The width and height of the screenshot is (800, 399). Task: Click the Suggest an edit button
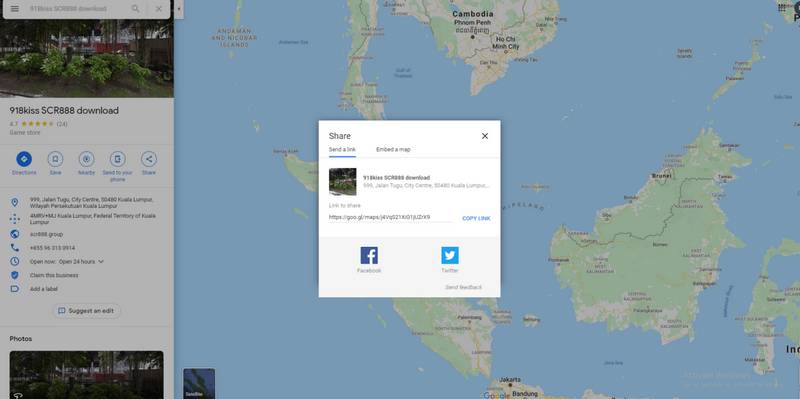coord(86,311)
